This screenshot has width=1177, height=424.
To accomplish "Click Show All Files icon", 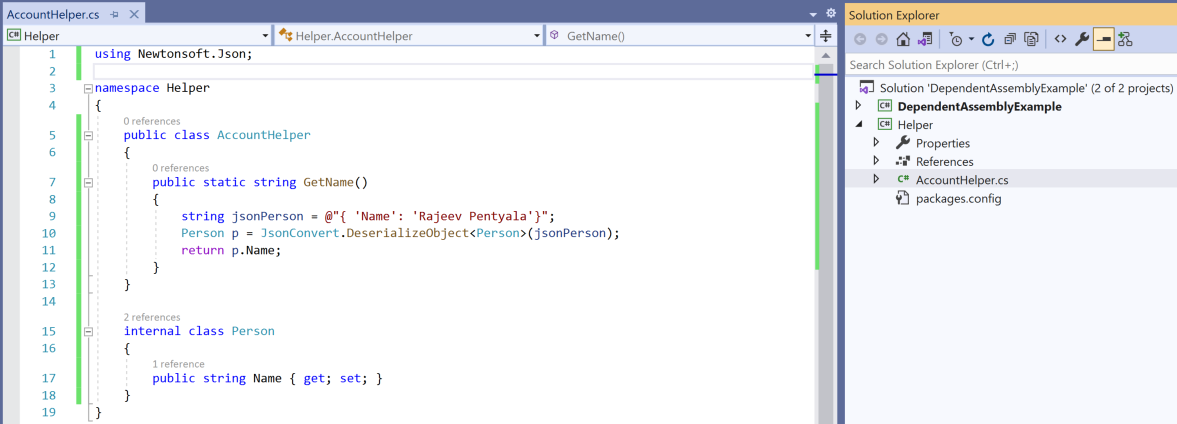I will (x=1031, y=39).
